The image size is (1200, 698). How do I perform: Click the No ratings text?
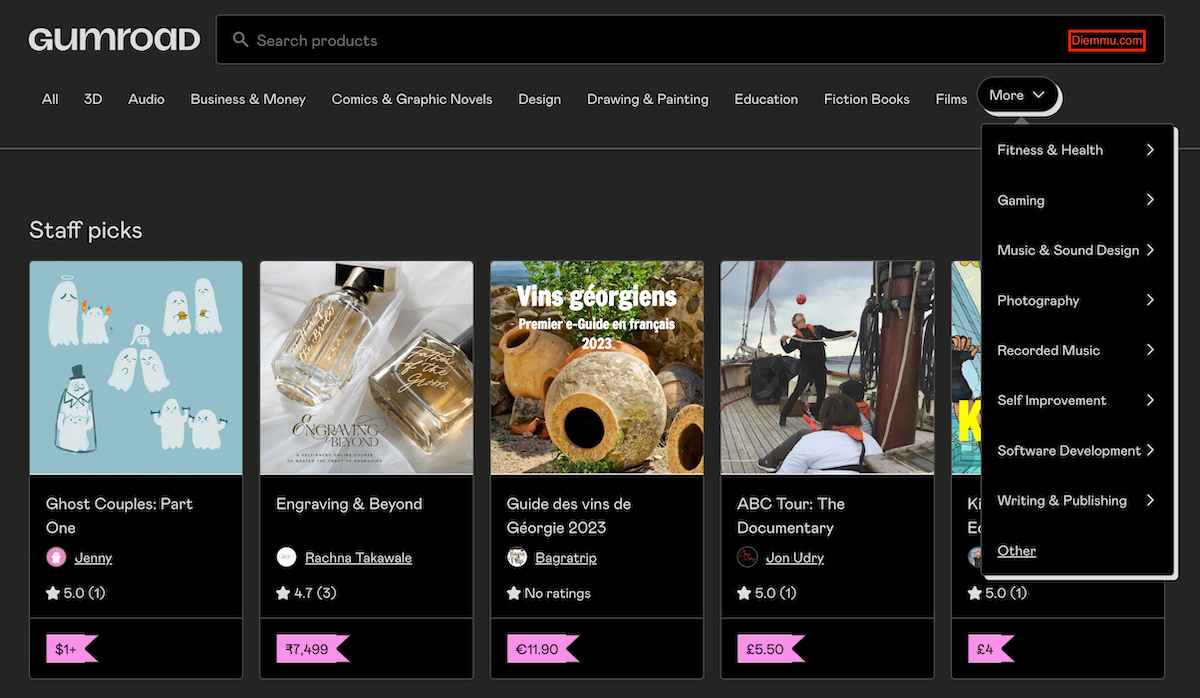click(557, 593)
